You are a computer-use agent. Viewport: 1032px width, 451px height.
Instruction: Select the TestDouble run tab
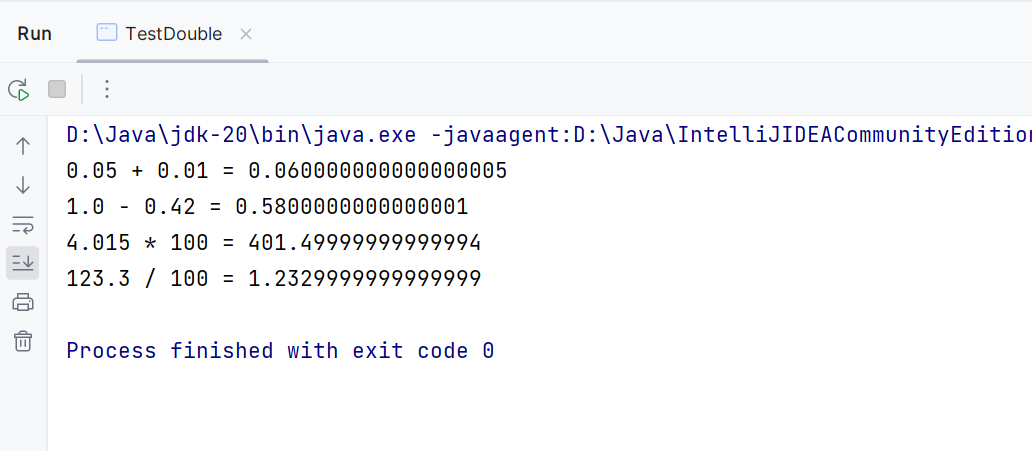[x=173, y=33]
